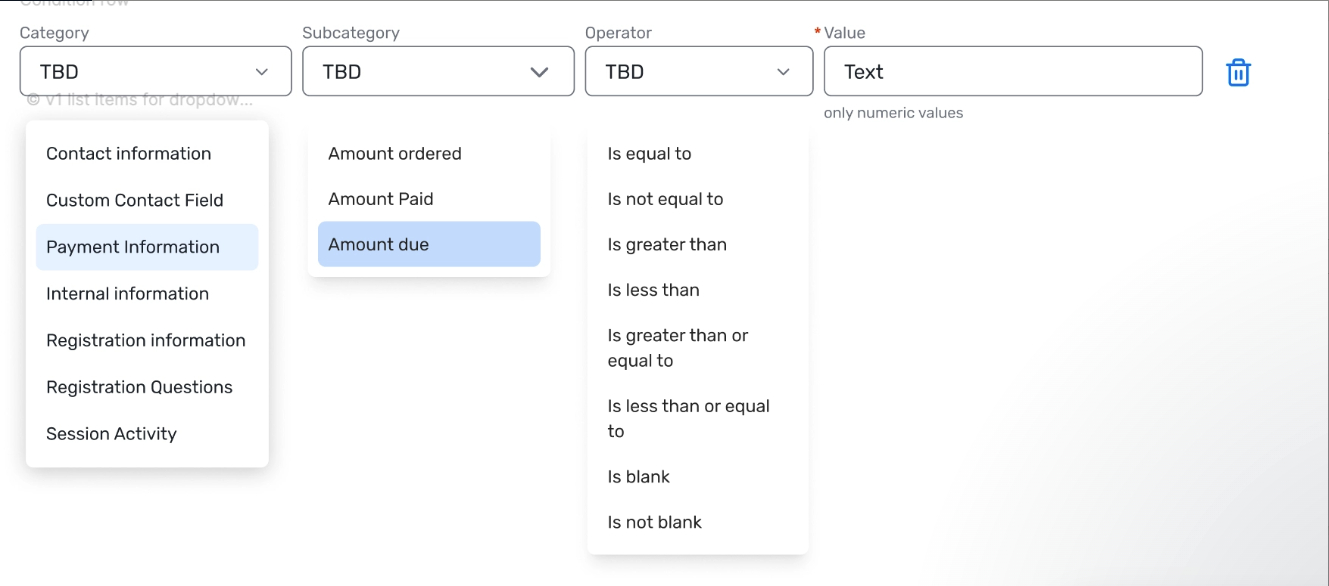The image size is (1329, 586).
Task: Select Is equal to operator
Action: (650, 154)
